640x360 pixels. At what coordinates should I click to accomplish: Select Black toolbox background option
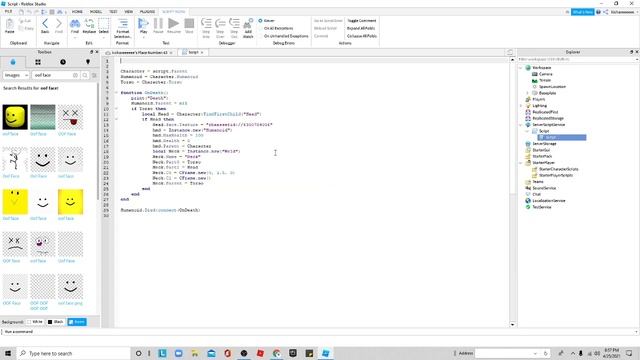[x=56, y=322]
